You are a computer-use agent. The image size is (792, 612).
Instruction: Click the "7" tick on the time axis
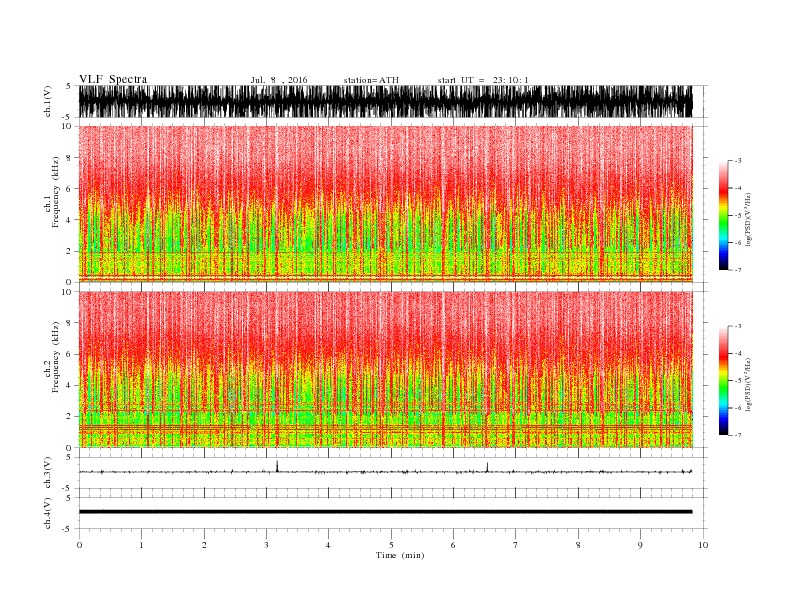[516, 545]
